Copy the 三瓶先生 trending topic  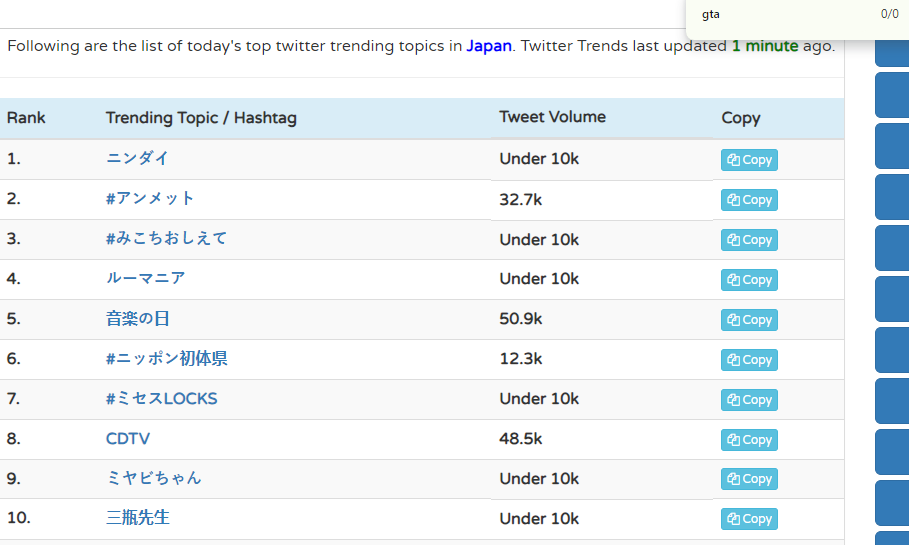coord(749,519)
